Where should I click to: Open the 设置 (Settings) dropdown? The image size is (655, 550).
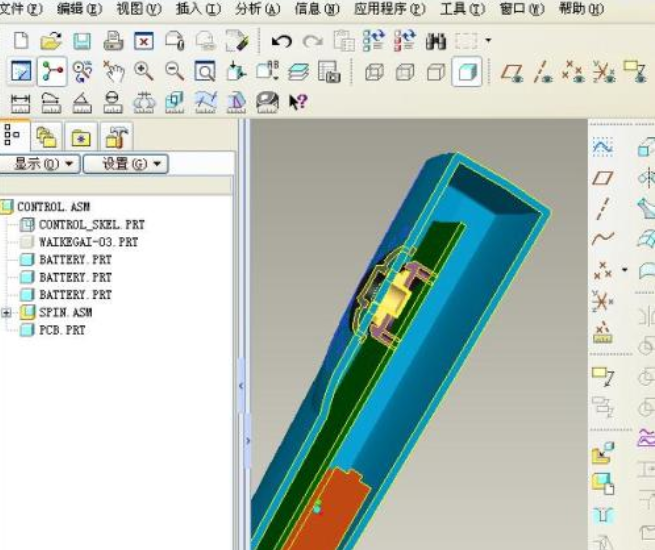click(126, 164)
